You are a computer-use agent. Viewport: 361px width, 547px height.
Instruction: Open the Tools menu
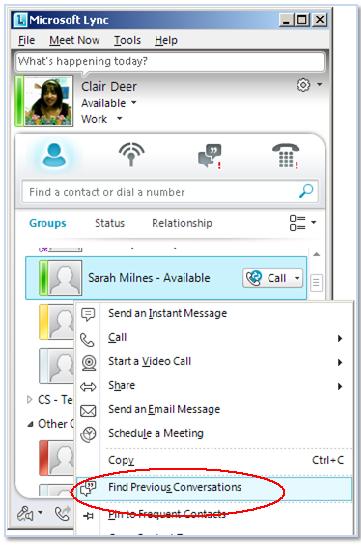click(127, 40)
